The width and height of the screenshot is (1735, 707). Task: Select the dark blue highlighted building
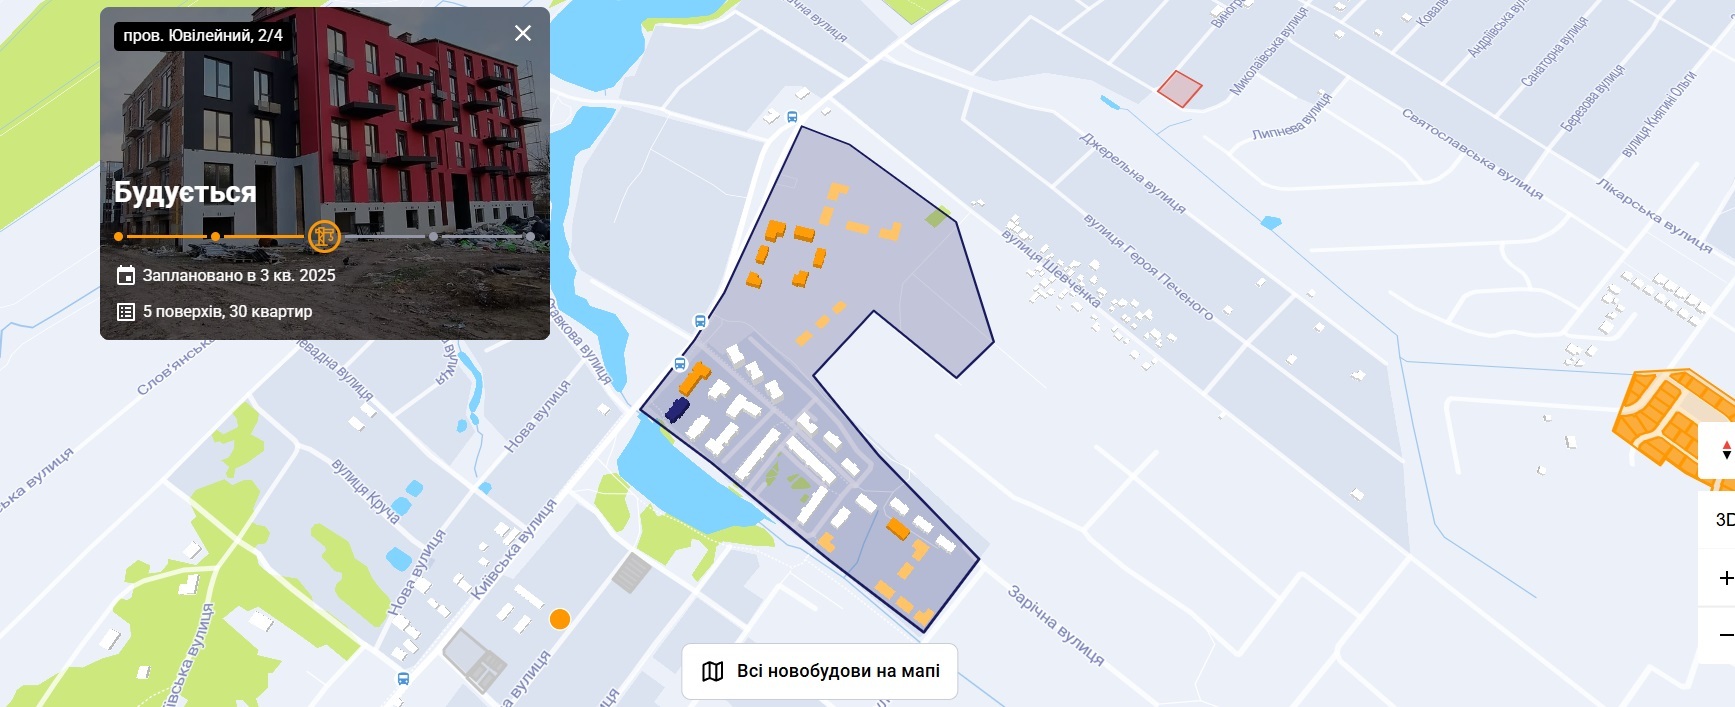pyautogui.click(x=678, y=410)
